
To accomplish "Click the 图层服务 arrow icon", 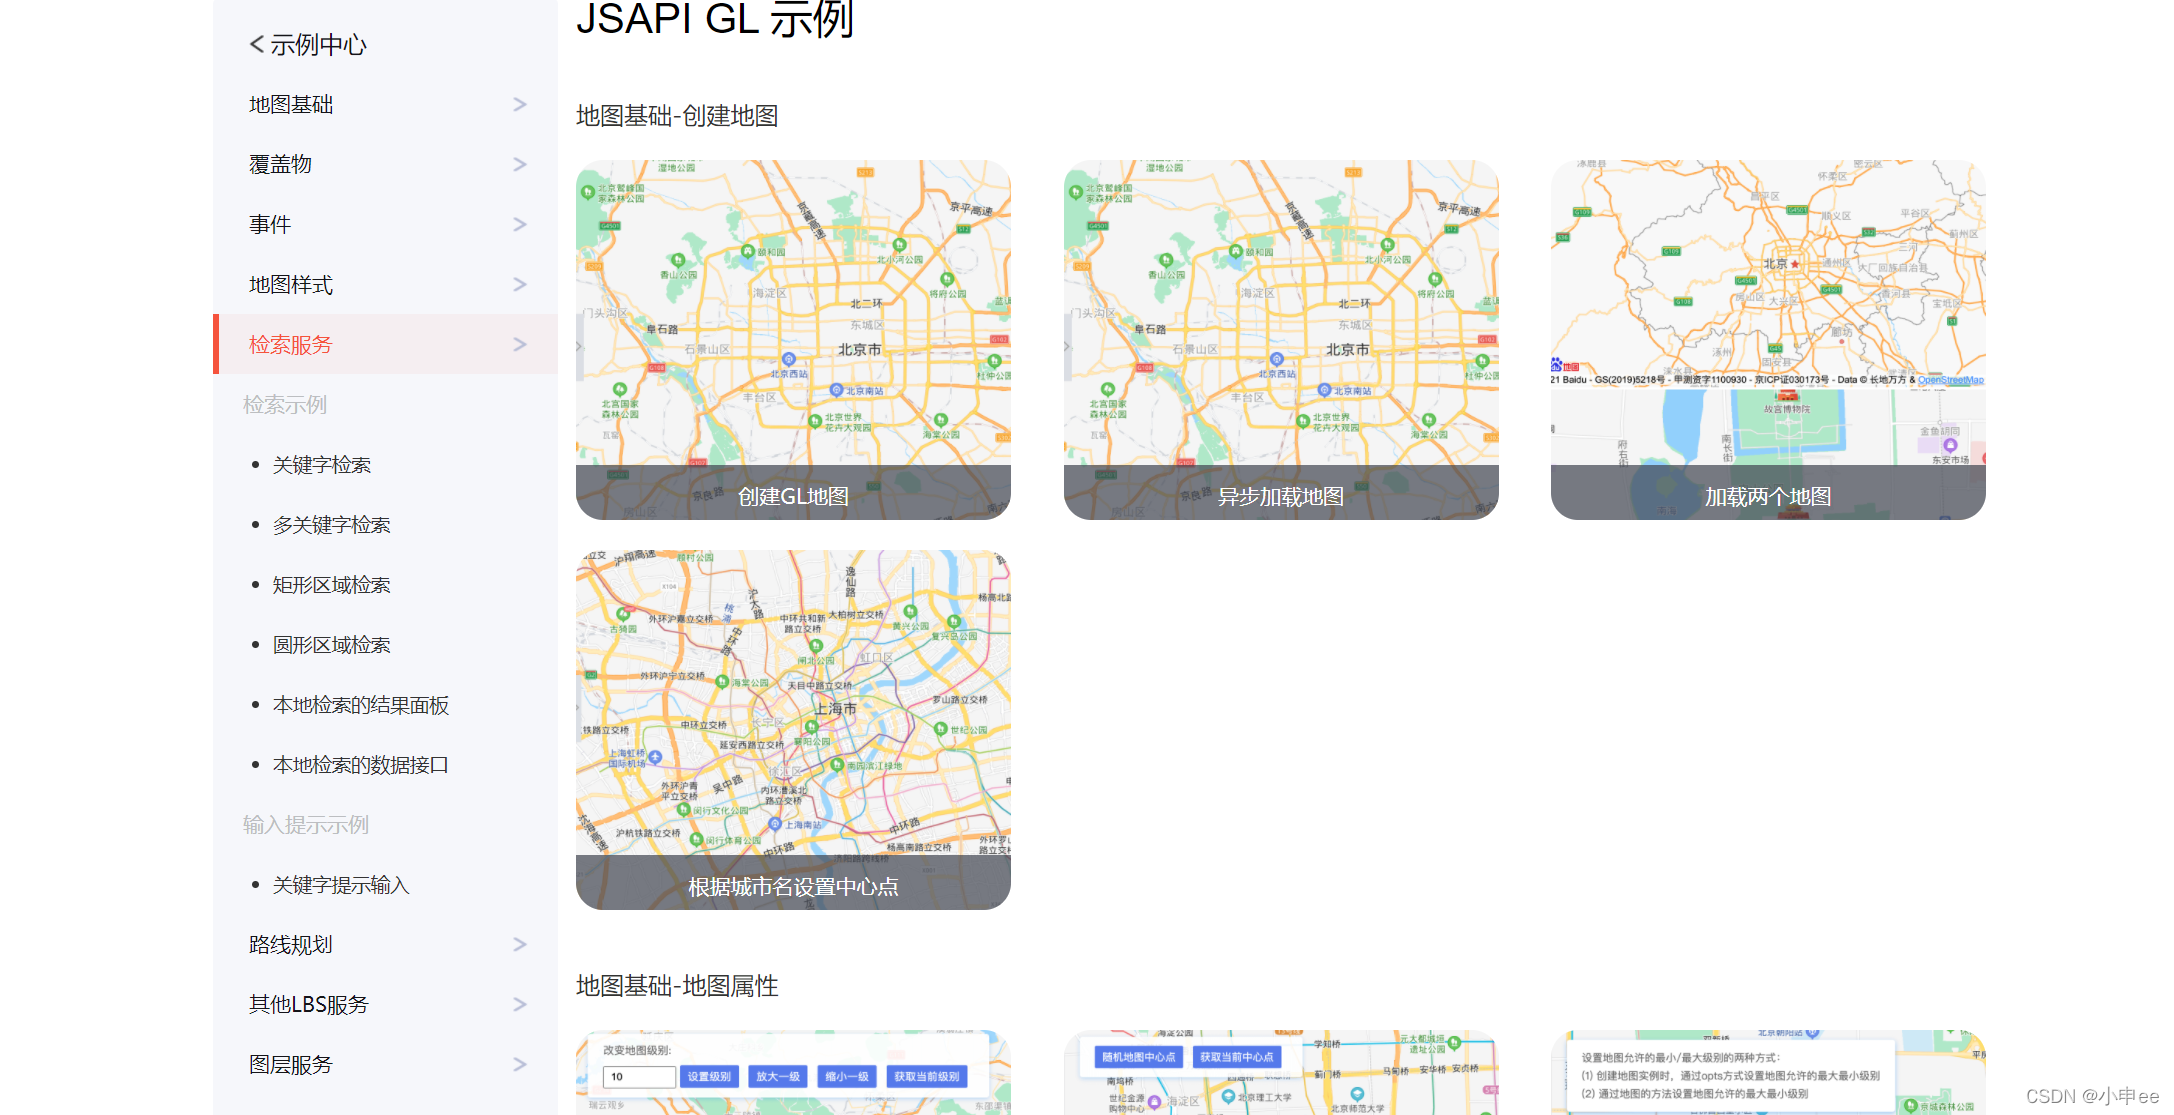I will (x=519, y=1064).
